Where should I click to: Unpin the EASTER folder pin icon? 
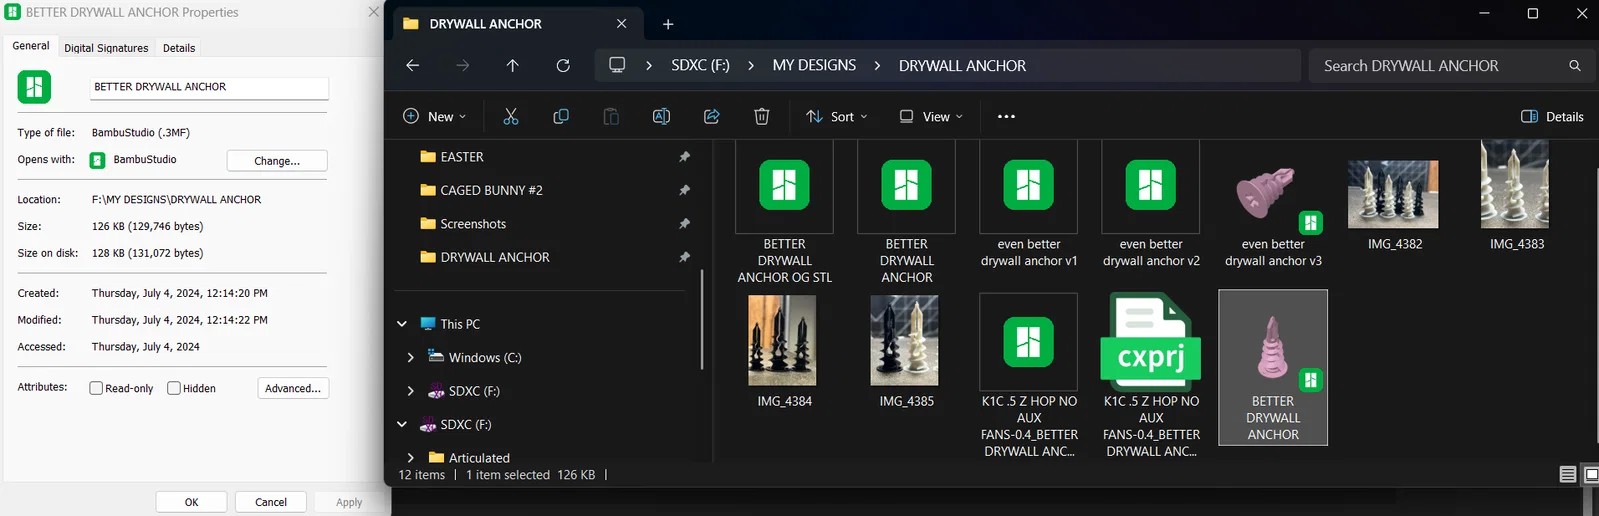pos(685,157)
